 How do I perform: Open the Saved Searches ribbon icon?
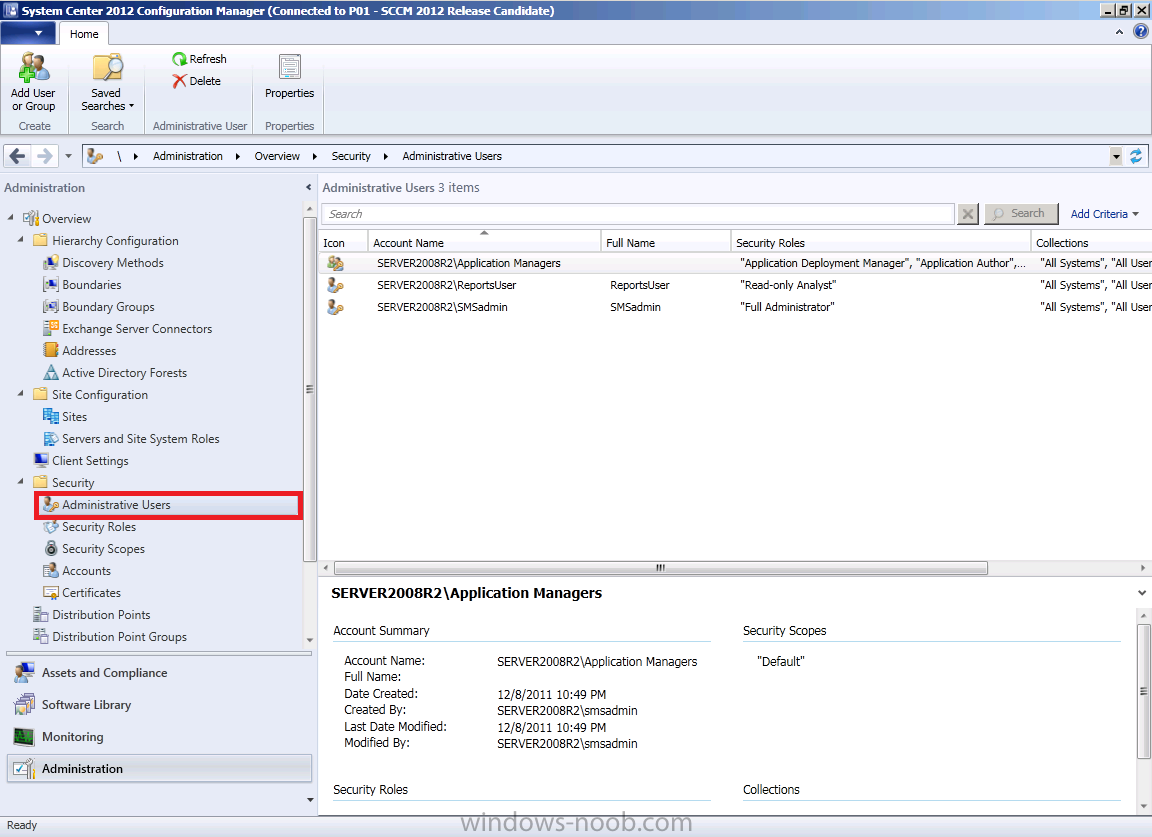[107, 67]
